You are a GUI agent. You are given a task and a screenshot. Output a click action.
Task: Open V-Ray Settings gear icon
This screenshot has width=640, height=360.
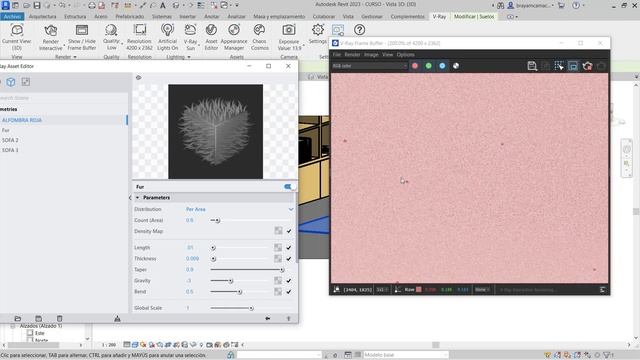[318, 30]
